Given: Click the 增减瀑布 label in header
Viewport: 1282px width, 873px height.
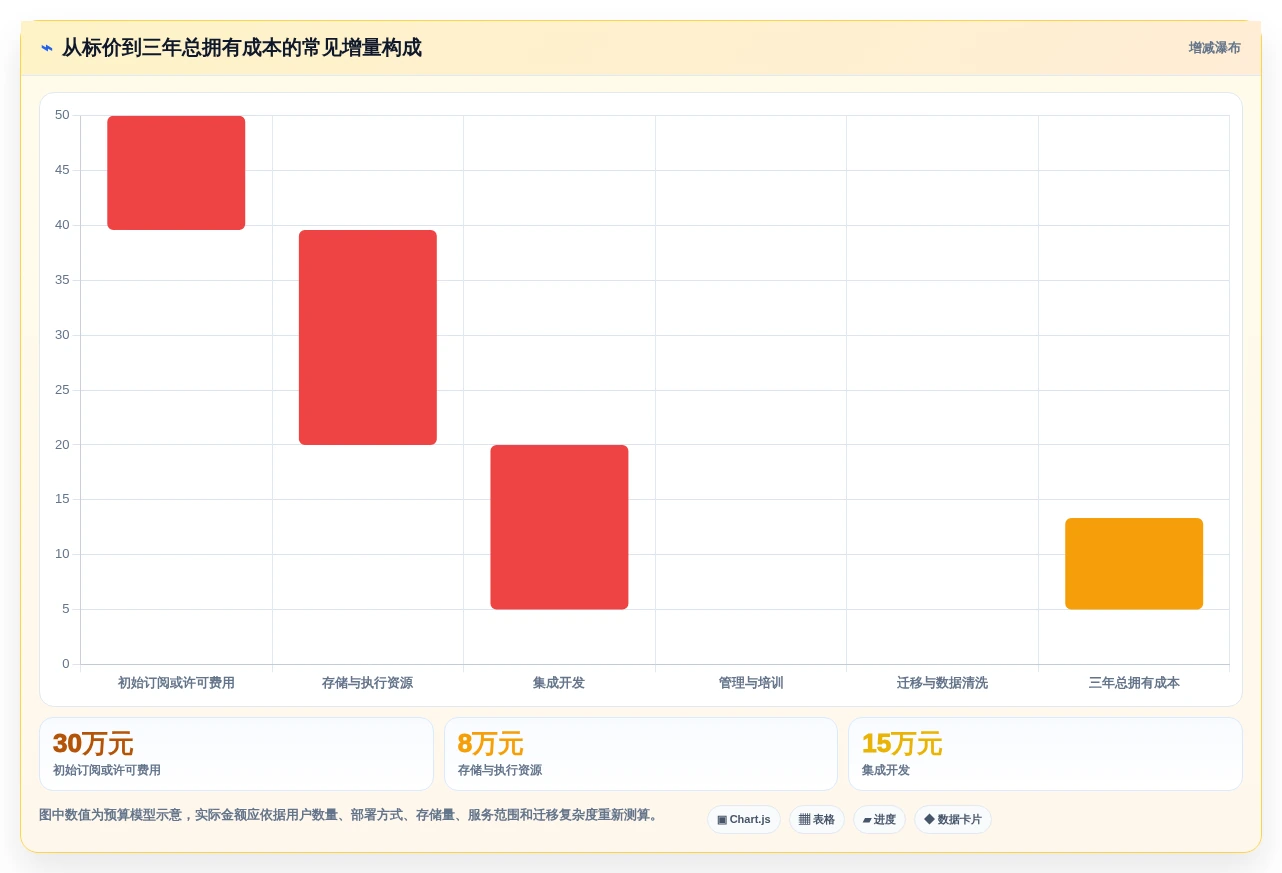Looking at the screenshot, I should pyautogui.click(x=1214, y=48).
